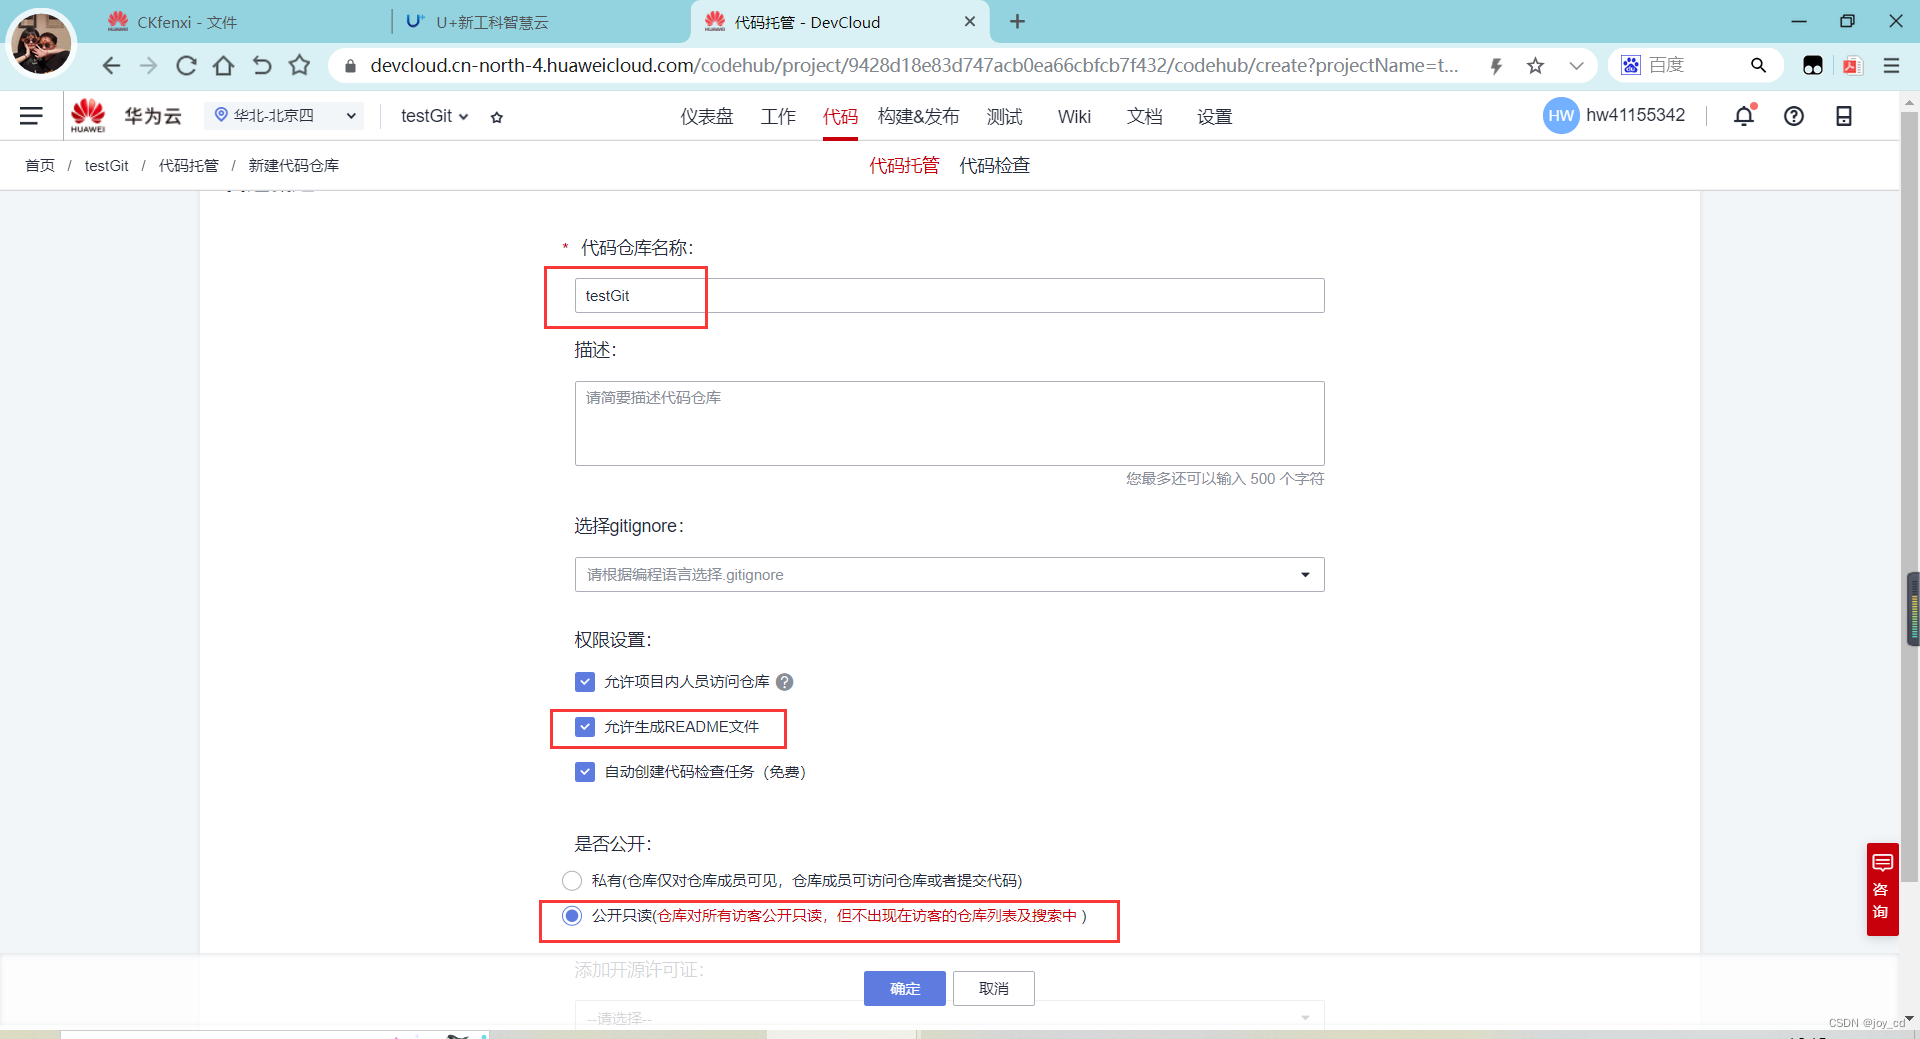Star the testGit project favorite icon
Screen dimensions: 1920x1039
[x=497, y=117]
